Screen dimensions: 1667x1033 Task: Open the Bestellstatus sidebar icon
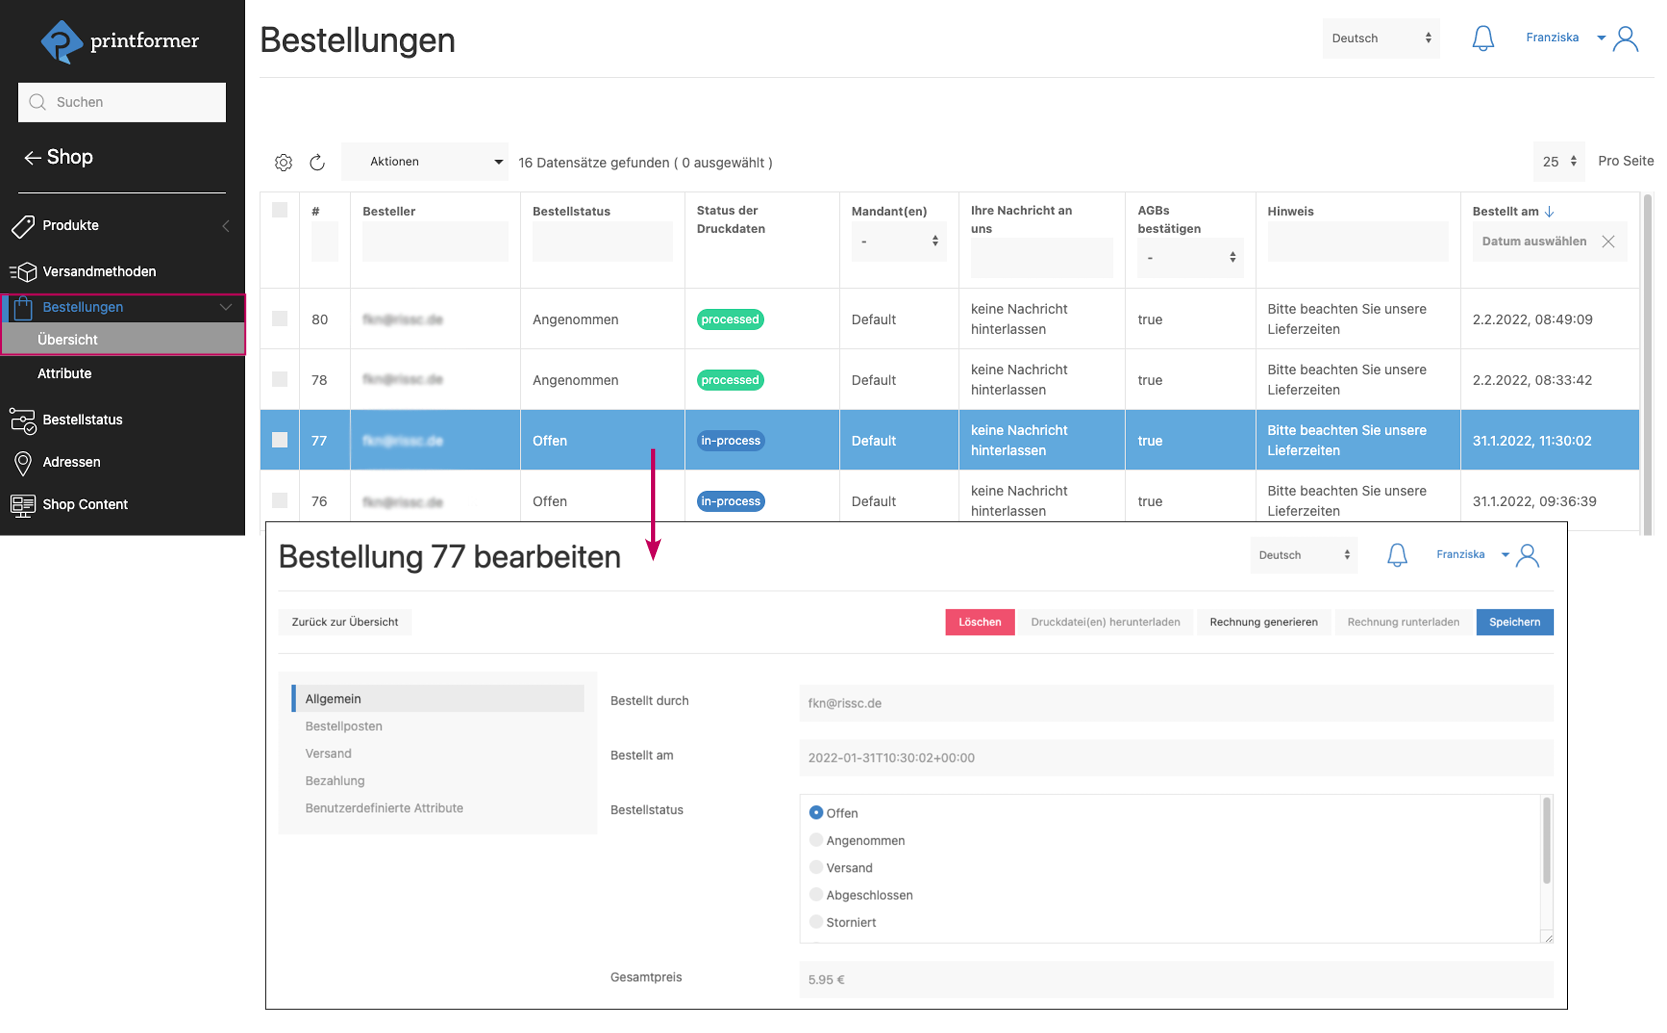(x=22, y=420)
